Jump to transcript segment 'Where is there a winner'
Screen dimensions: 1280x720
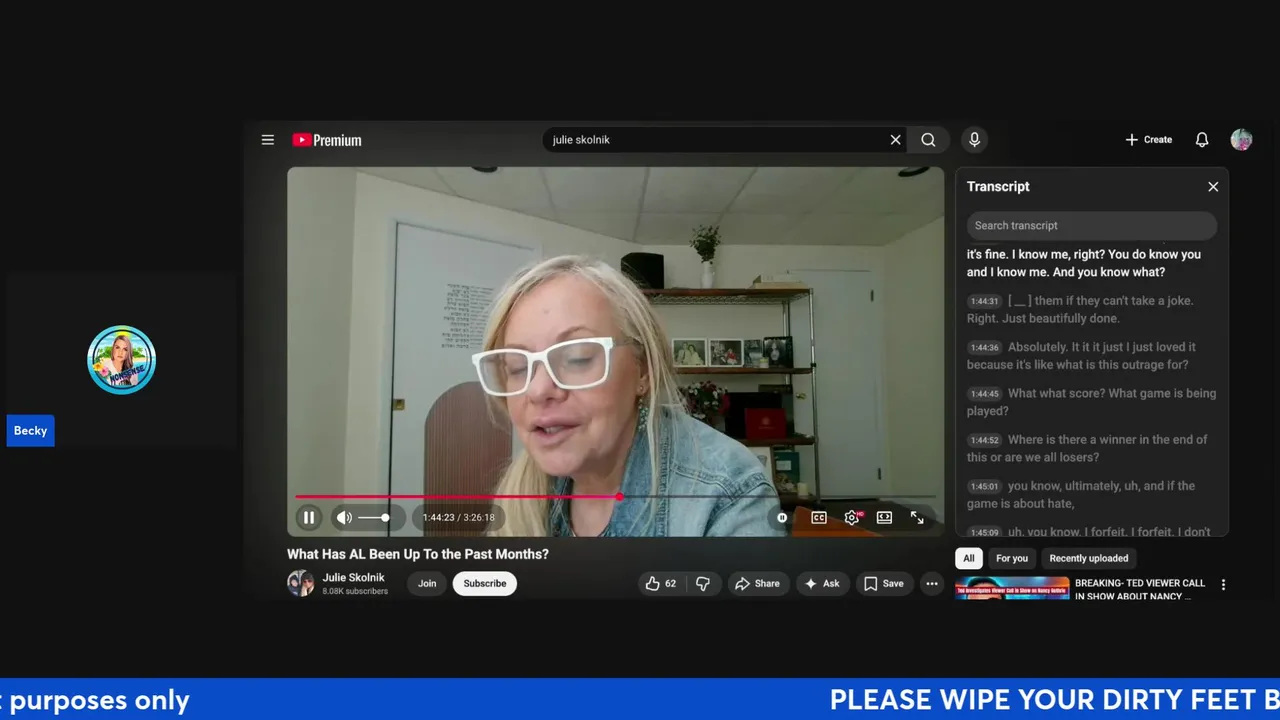coord(1091,448)
